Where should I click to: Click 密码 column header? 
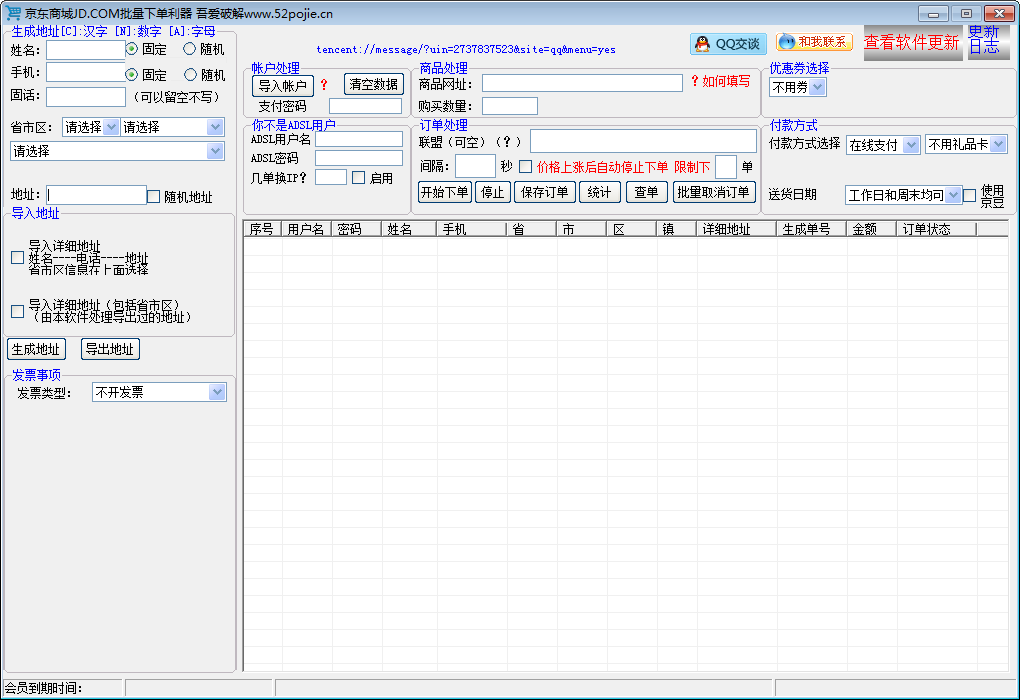tap(356, 229)
